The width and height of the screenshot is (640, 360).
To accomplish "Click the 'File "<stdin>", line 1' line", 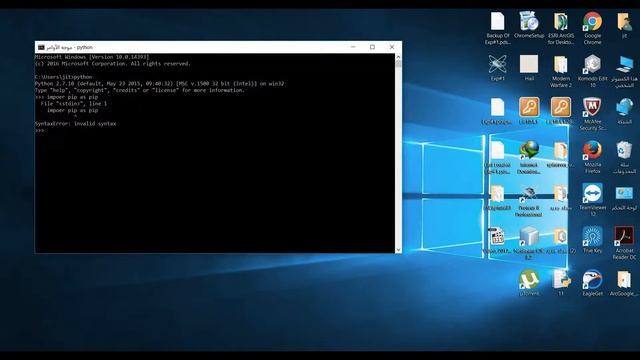I will pyautogui.click(x=73, y=103).
